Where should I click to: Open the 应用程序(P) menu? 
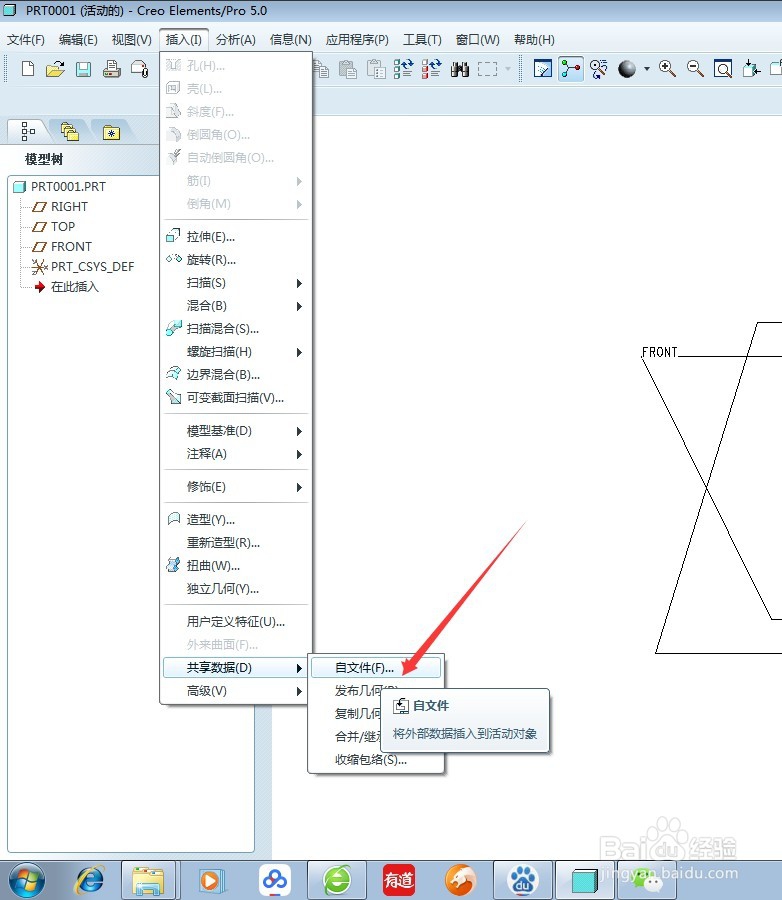[x=357, y=40]
